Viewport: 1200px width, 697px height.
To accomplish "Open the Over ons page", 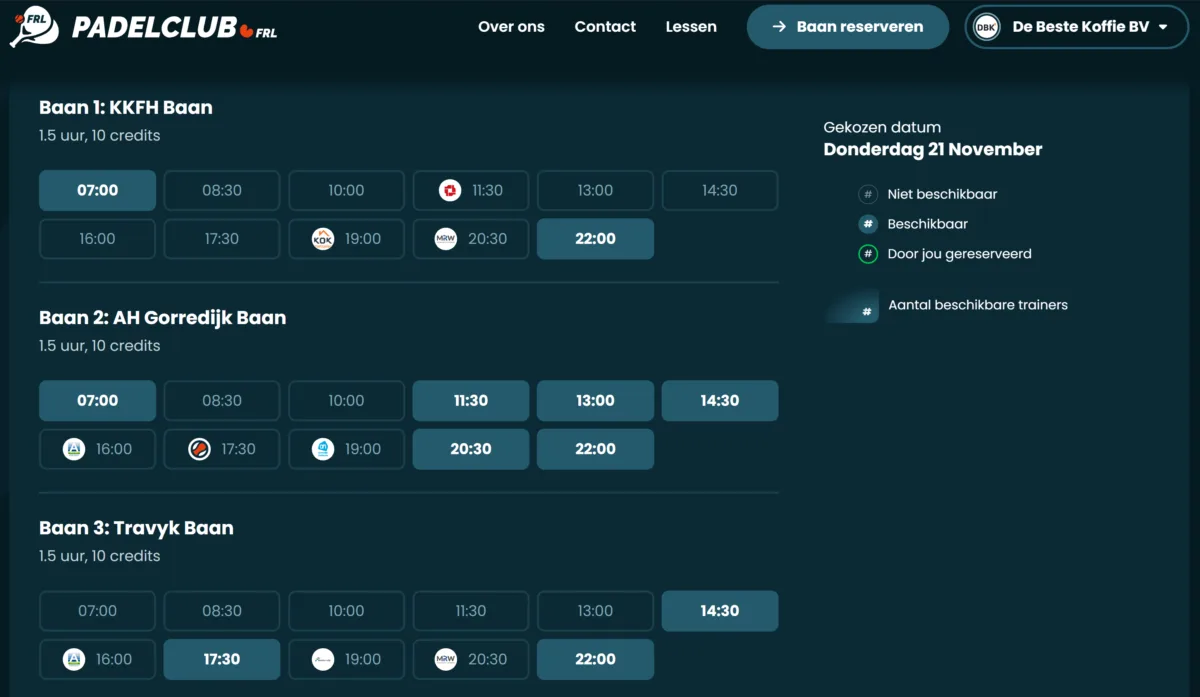I will tap(511, 27).
